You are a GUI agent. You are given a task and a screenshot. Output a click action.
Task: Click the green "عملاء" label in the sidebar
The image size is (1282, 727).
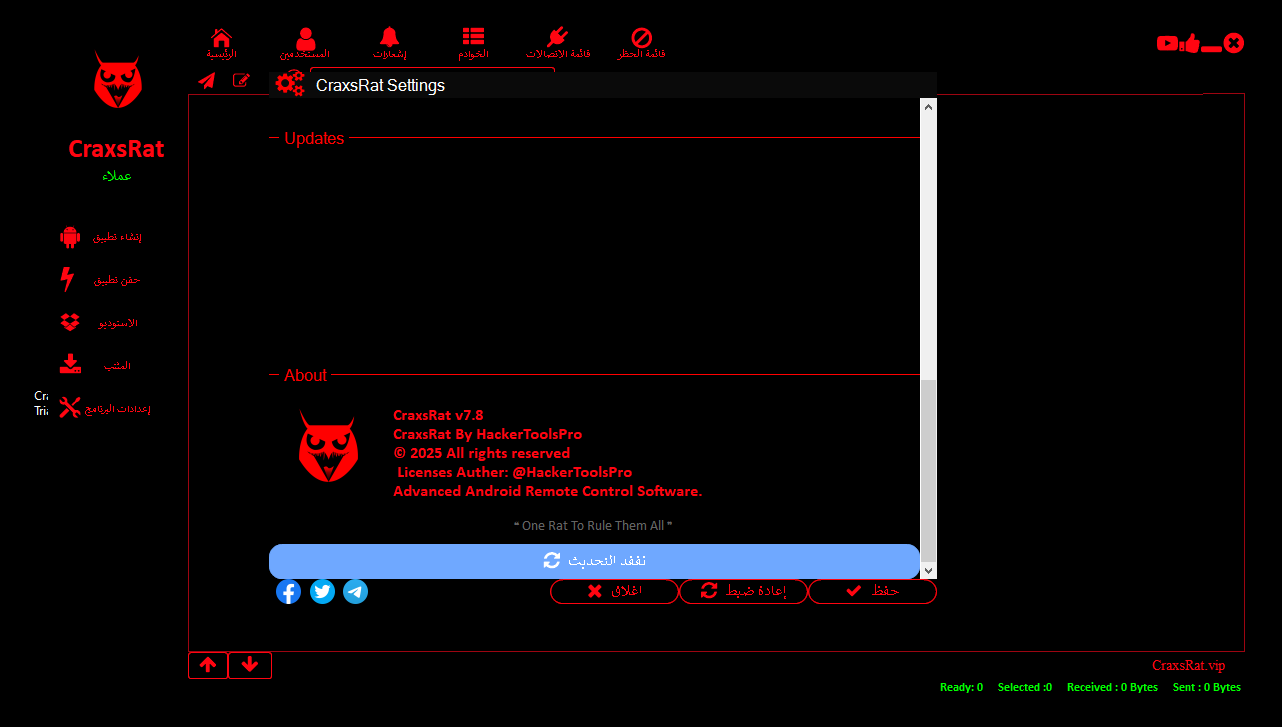tap(117, 176)
